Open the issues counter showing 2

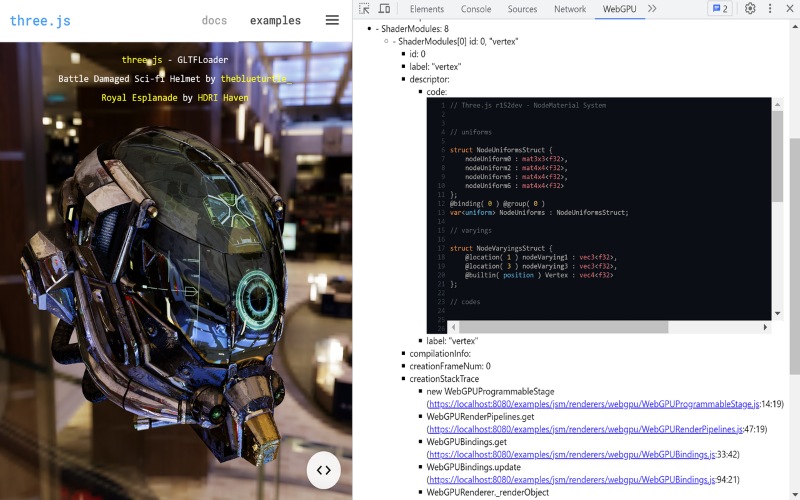click(x=720, y=9)
